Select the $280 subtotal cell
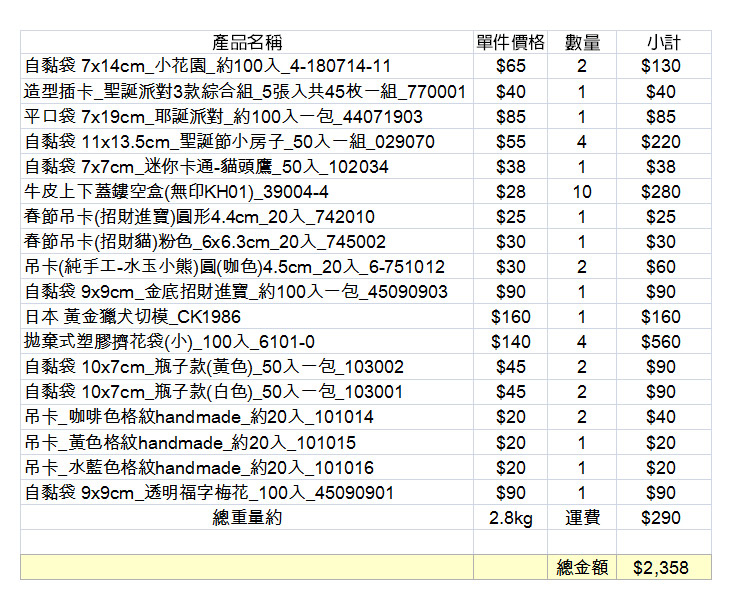 tap(661, 192)
